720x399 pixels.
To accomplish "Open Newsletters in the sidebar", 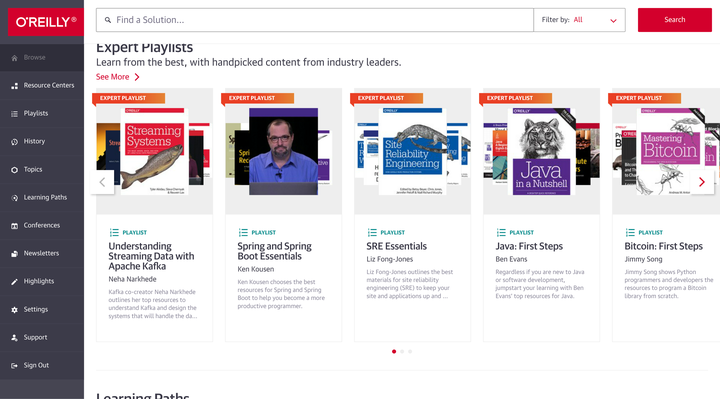I will (x=42, y=253).
